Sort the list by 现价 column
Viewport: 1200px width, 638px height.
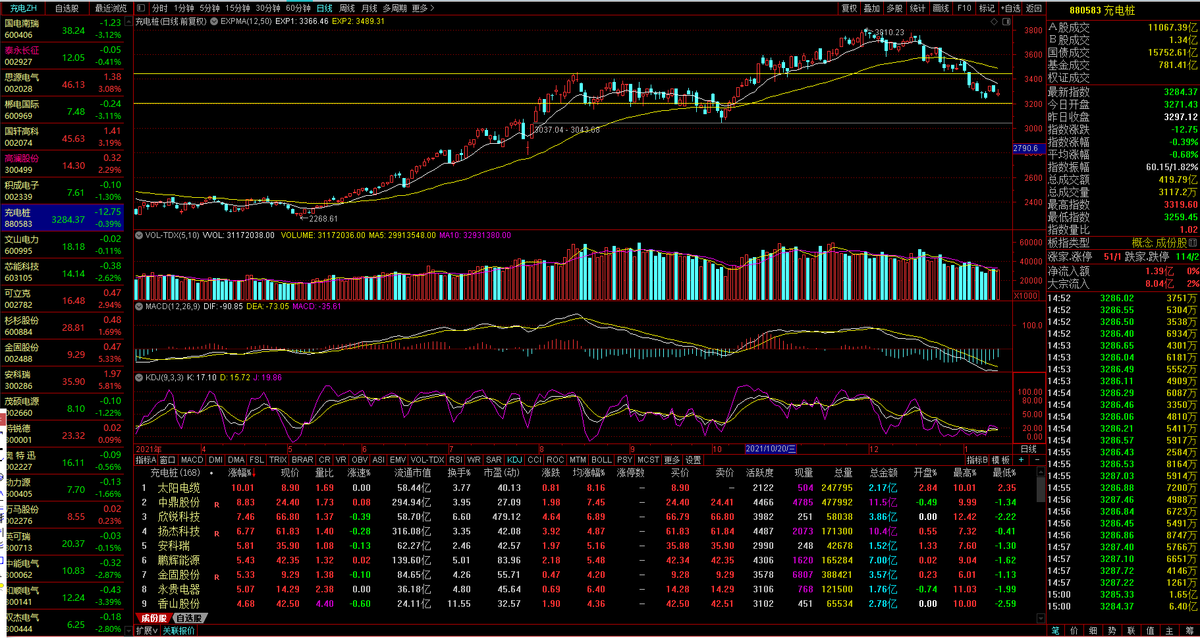tap(289, 472)
